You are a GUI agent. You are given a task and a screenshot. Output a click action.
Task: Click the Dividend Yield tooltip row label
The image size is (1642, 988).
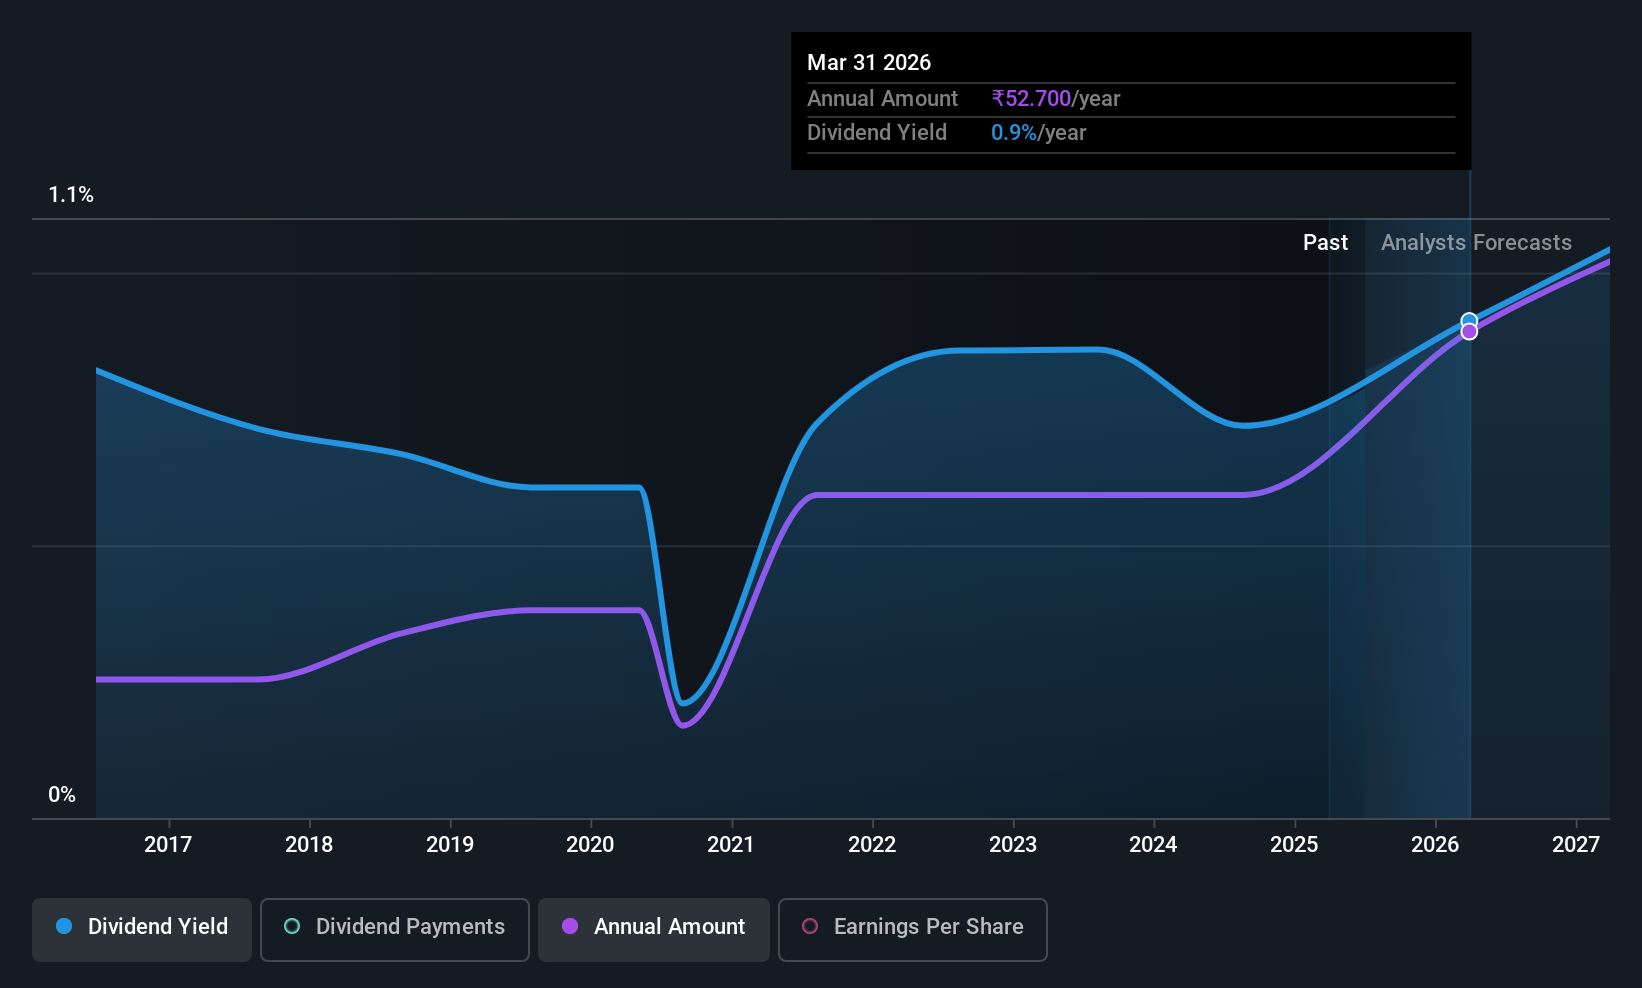tap(877, 133)
